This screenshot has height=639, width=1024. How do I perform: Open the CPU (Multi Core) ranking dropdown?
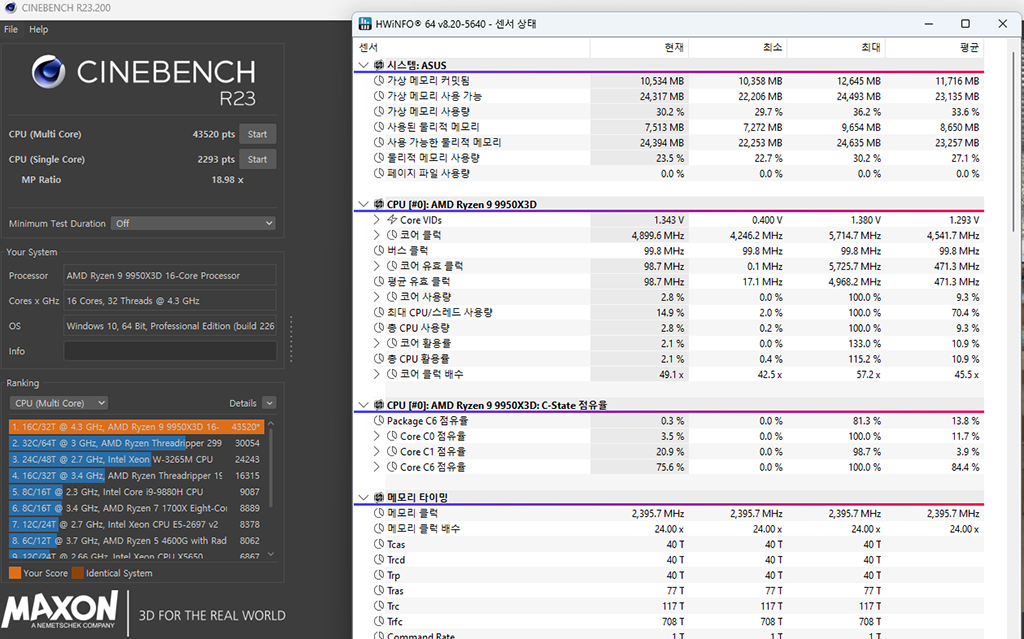coord(58,403)
